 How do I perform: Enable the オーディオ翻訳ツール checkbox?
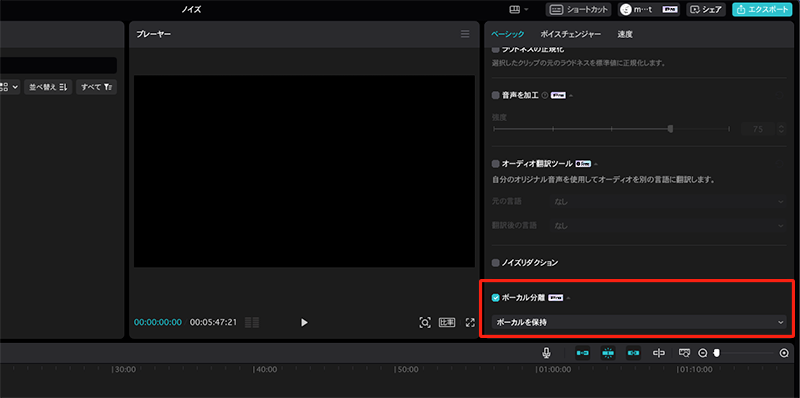point(495,164)
